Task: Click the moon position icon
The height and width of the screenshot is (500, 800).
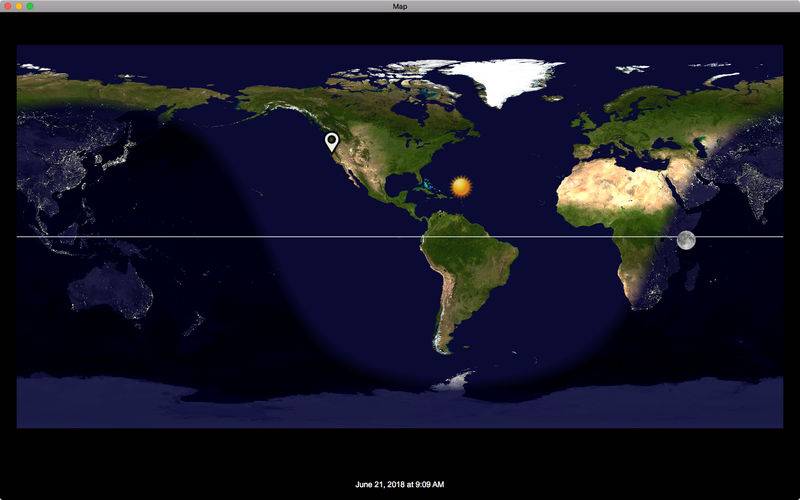Action: tap(686, 240)
